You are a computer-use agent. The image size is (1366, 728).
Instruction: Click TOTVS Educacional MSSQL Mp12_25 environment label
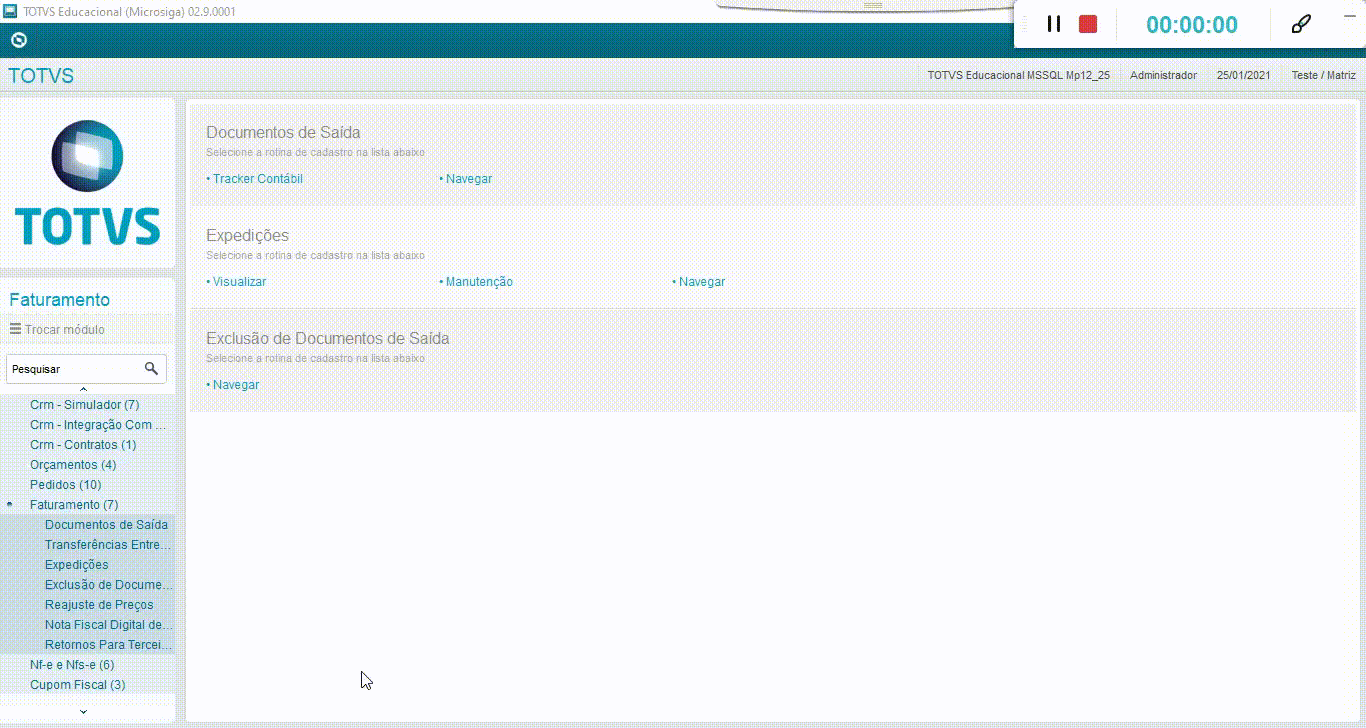[x=1018, y=75]
